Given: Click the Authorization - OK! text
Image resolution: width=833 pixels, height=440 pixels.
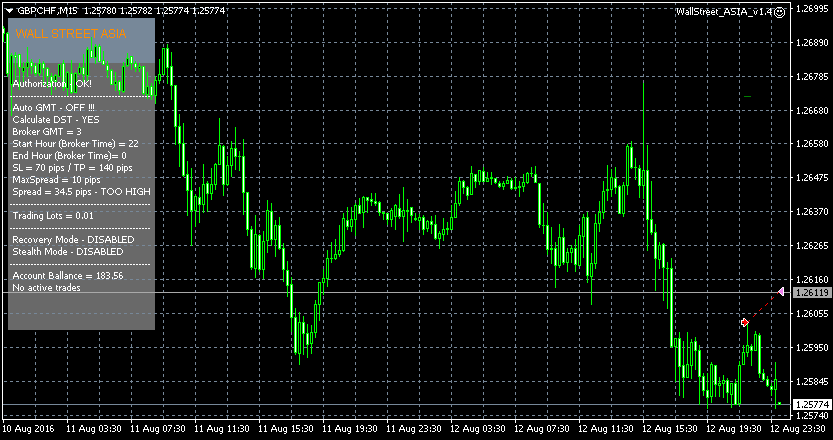Looking at the screenshot, I should [x=52, y=84].
